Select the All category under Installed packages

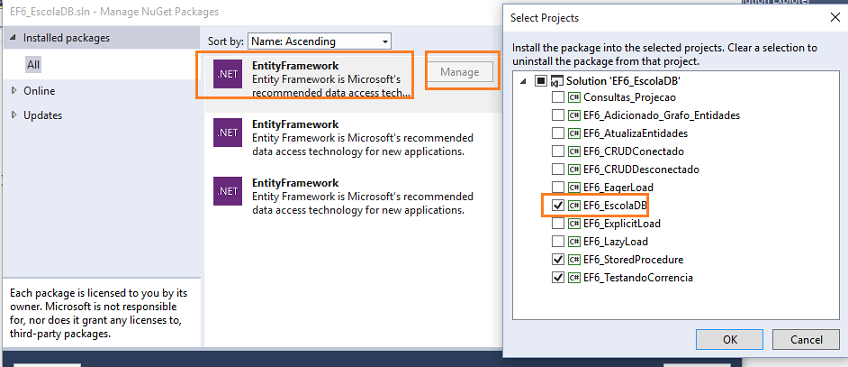(x=34, y=65)
